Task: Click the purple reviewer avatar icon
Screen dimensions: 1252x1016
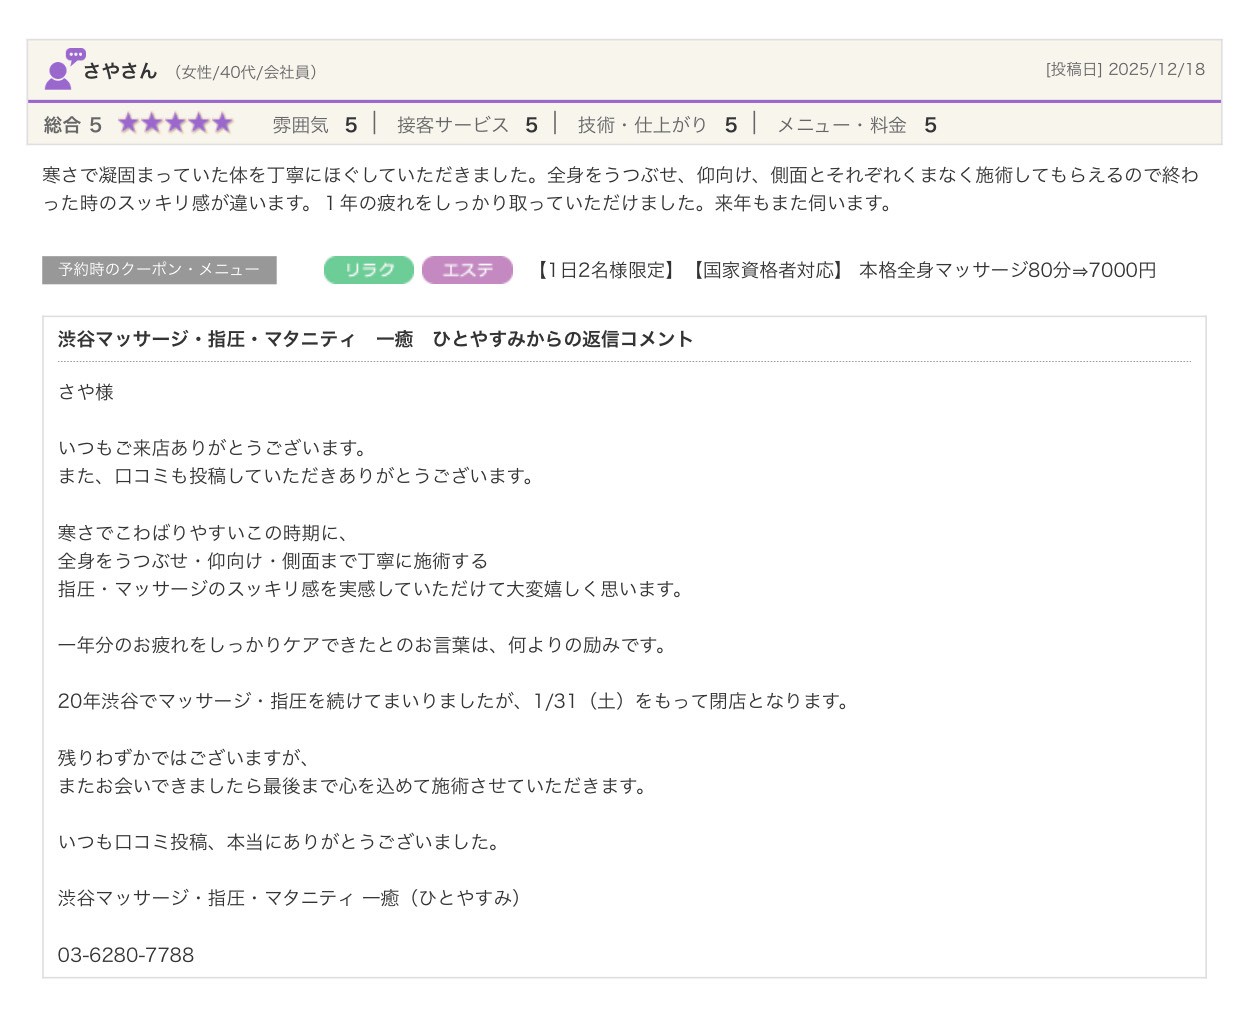Action: [63, 69]
